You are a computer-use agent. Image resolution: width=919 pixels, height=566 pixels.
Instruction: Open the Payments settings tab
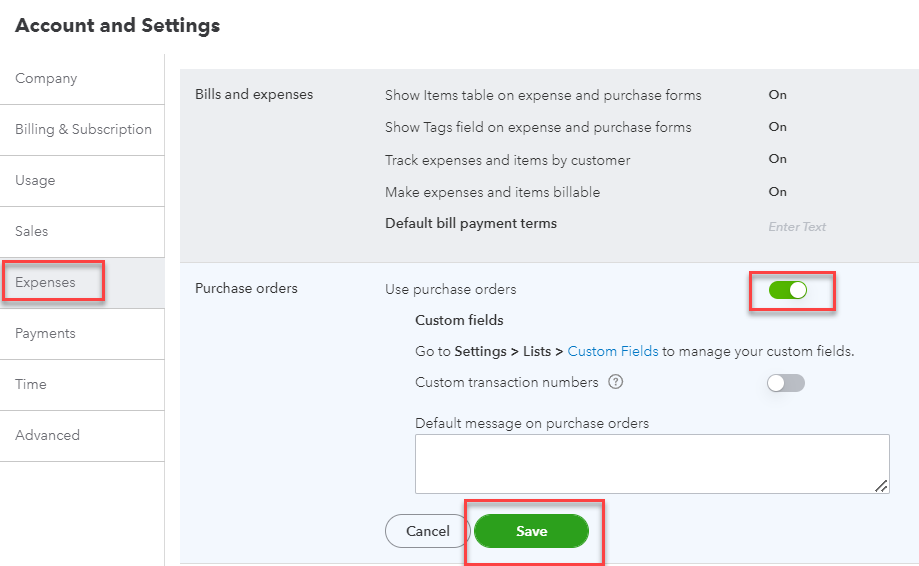(45, 333)
